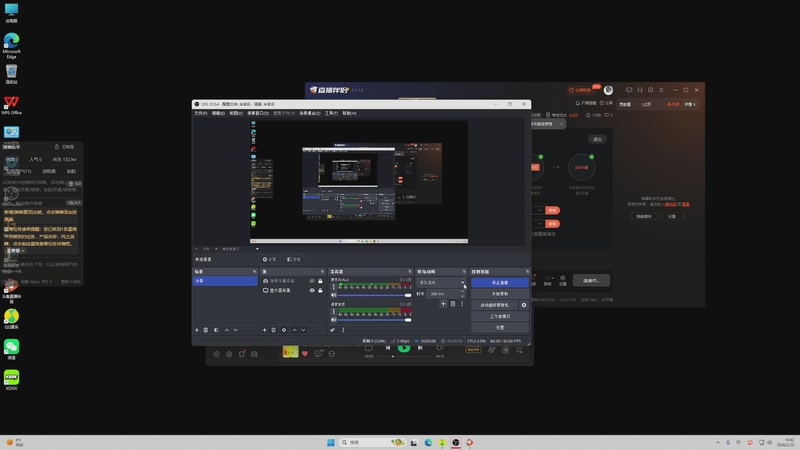Screen dimensions: 800x450
Task: Open 视图(V) menu in OBS
Action: 236,113
